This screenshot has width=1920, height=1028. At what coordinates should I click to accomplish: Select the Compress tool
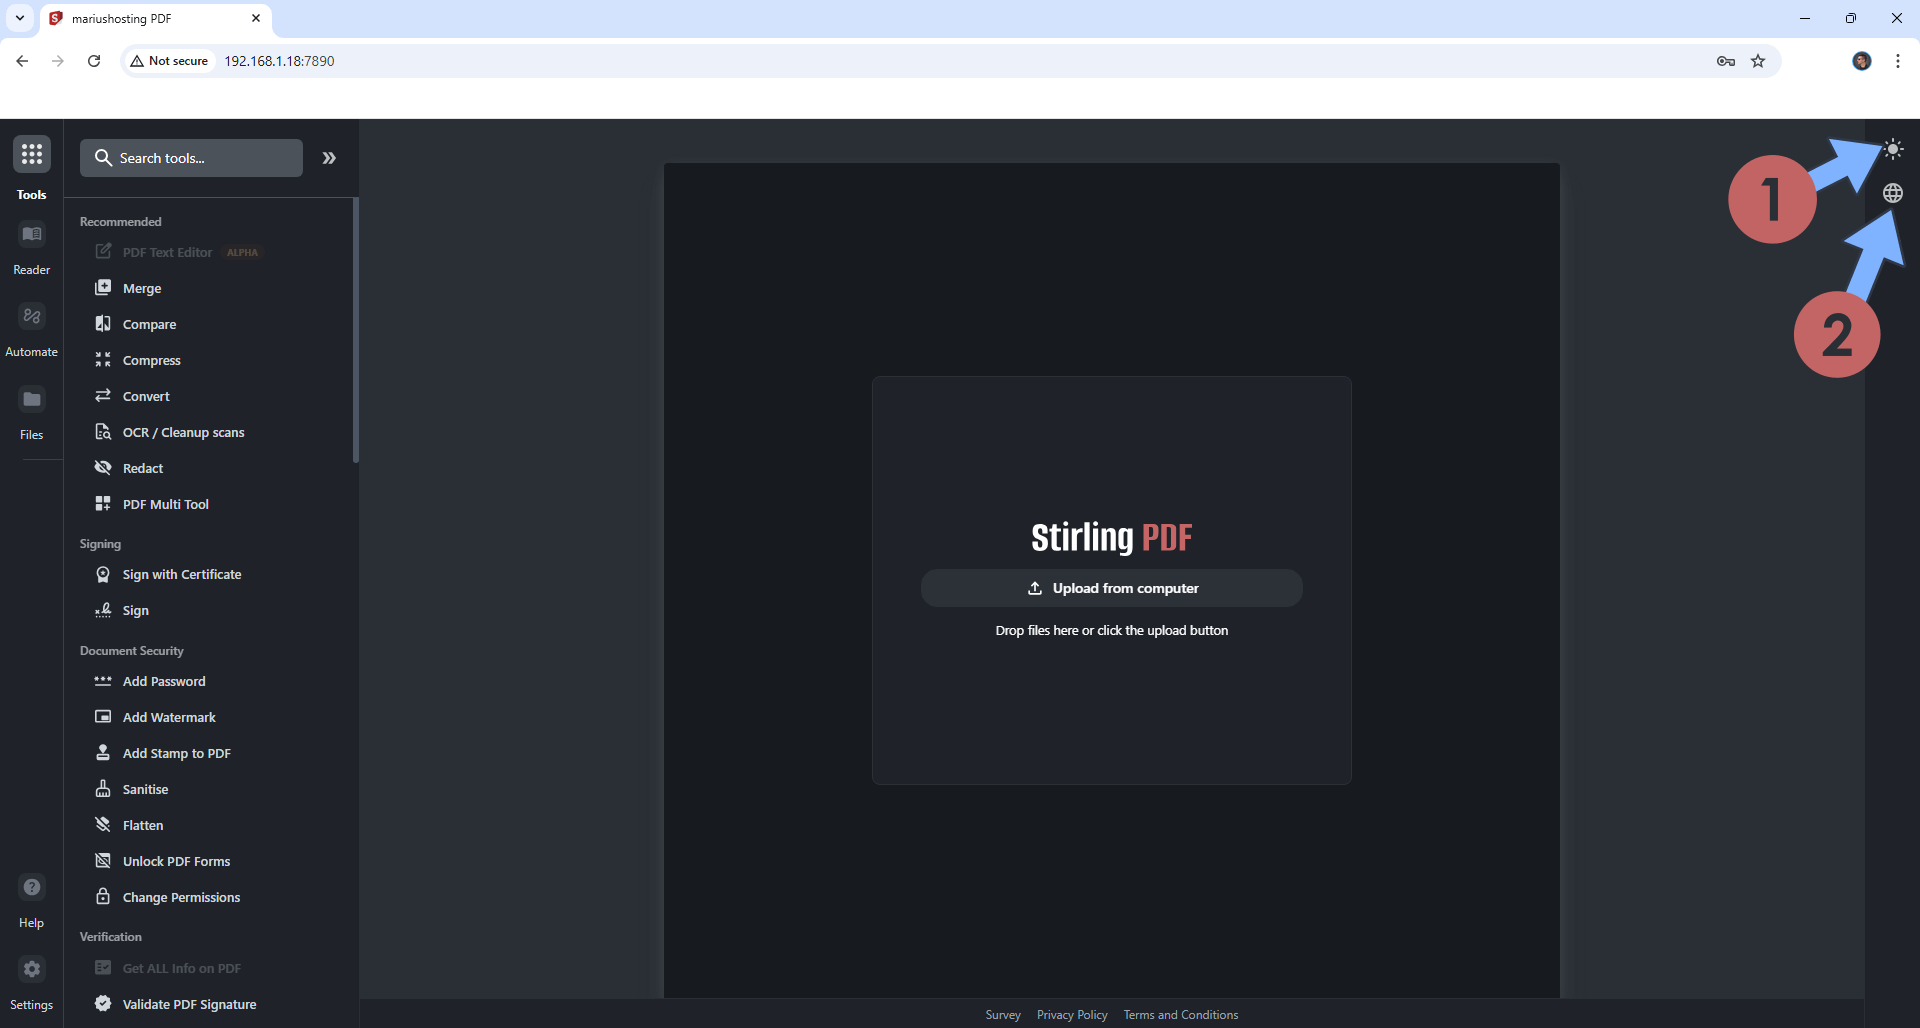pyautogui.click(x=150, y=360)
